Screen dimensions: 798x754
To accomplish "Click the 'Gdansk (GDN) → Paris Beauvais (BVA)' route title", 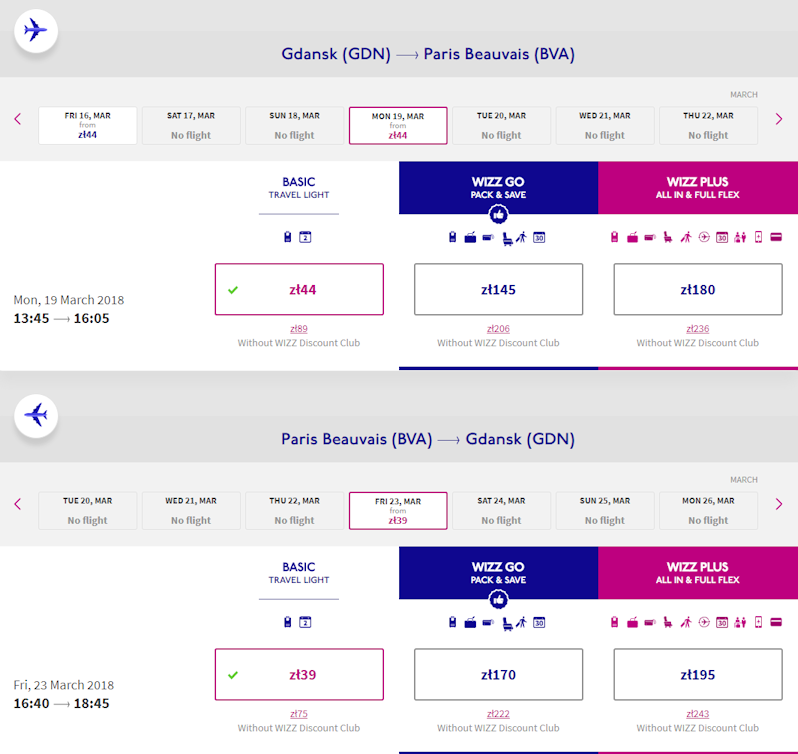I will [x=428, y=54].
